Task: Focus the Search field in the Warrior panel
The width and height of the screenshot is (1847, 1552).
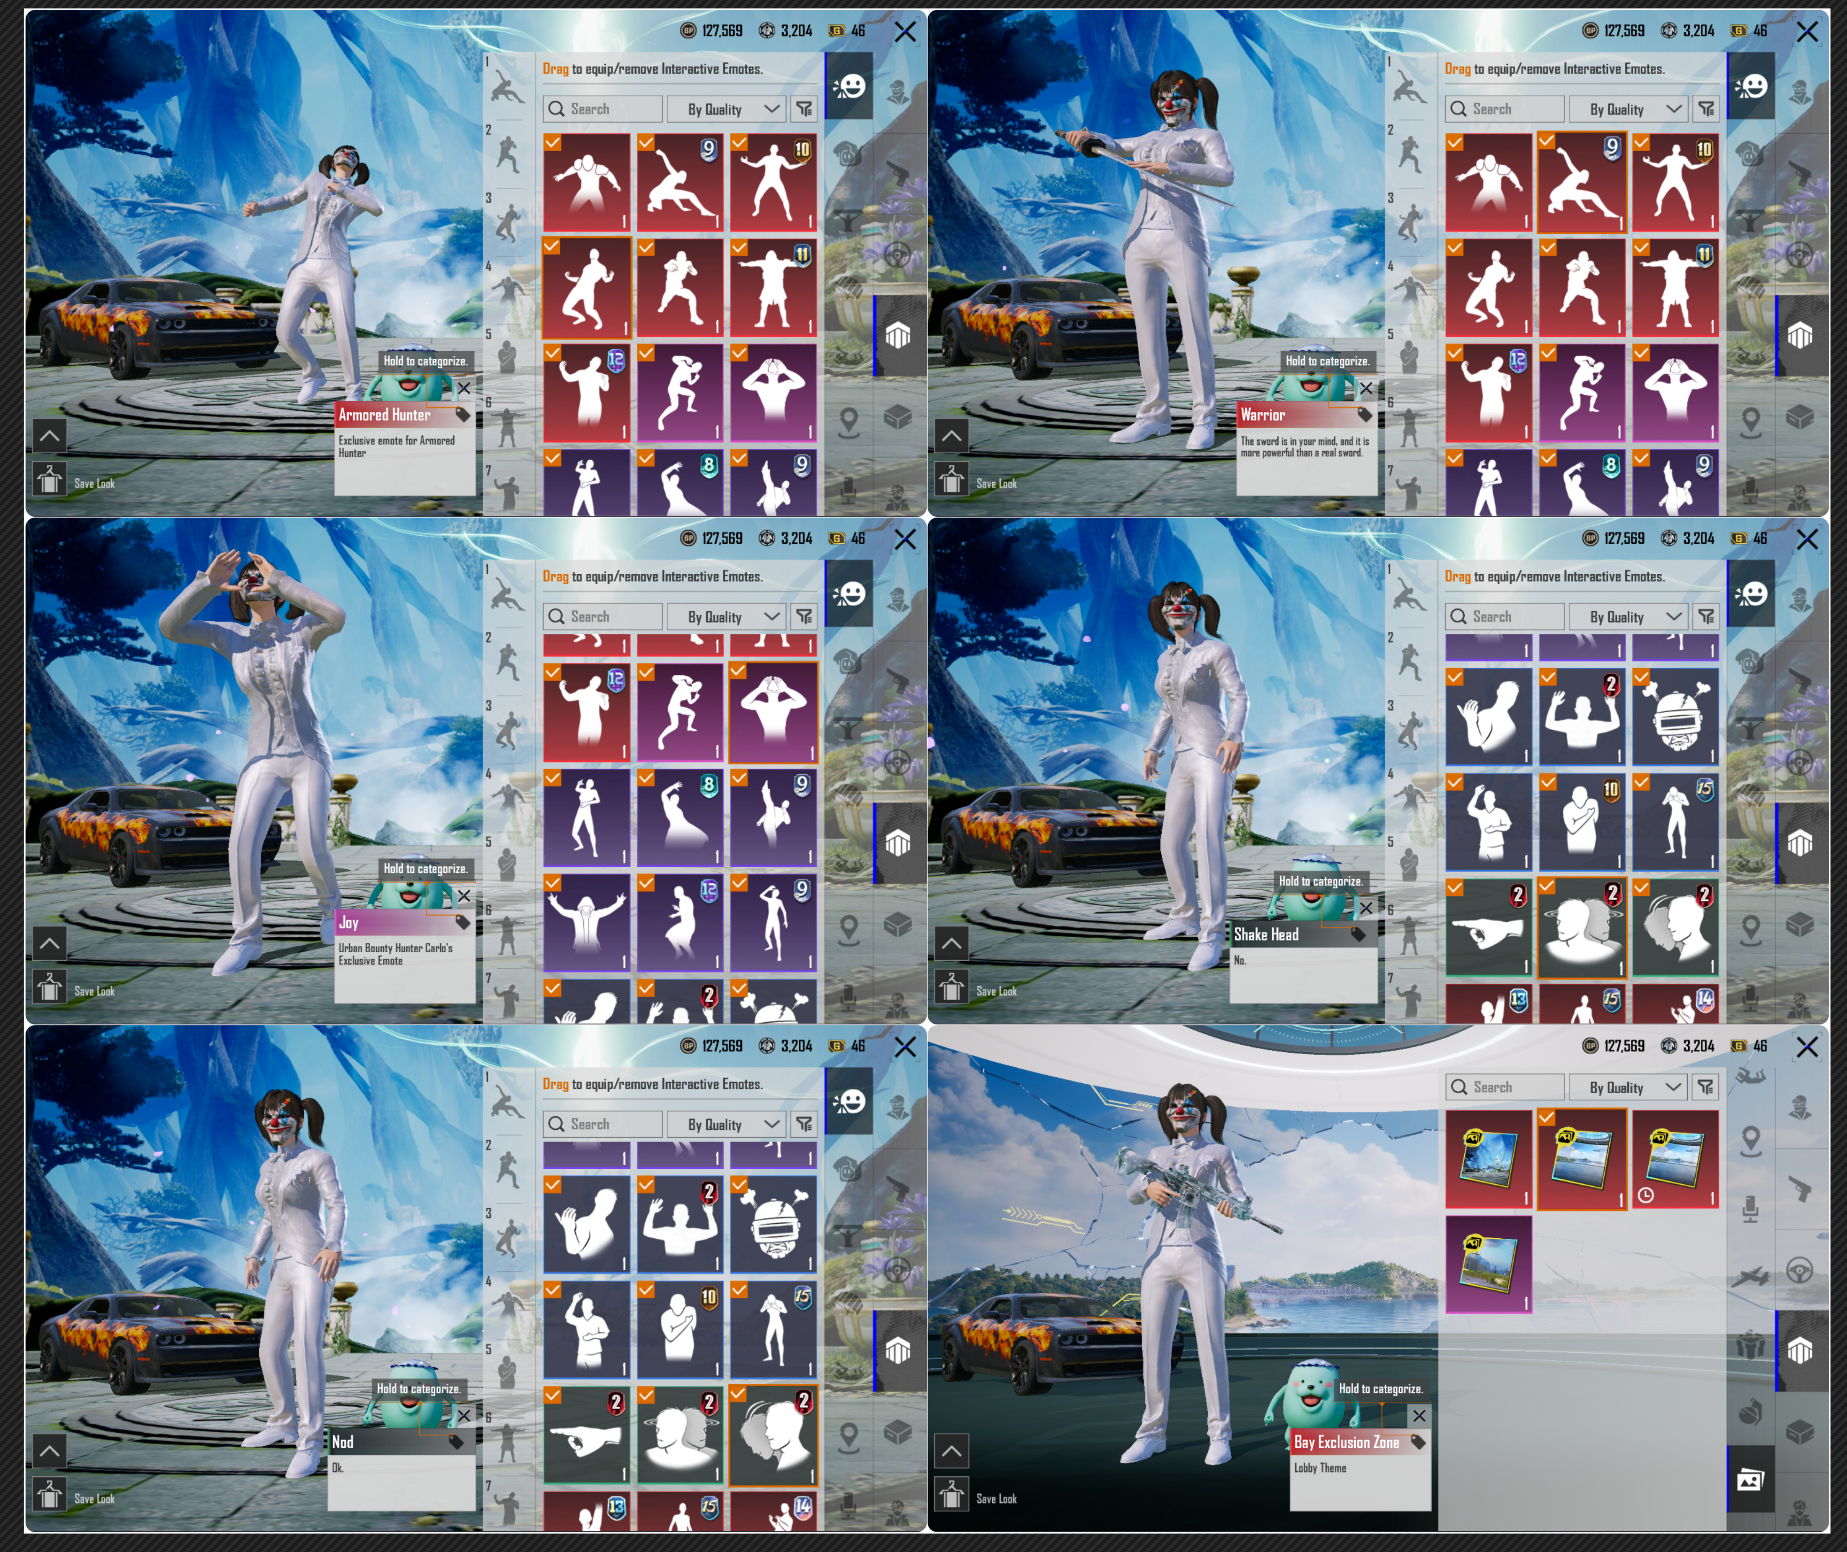Action: tap(1505, 109)
